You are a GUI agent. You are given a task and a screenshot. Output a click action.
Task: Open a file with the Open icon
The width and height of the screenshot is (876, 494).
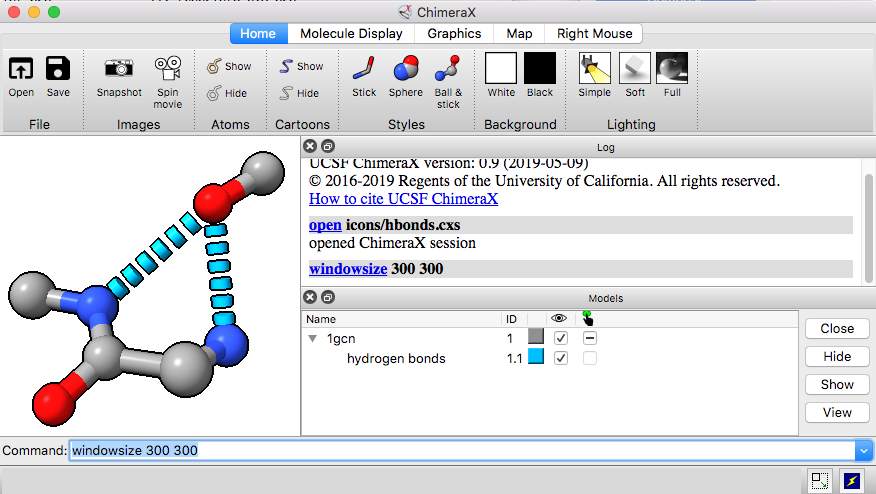click(x=21, y=69)
